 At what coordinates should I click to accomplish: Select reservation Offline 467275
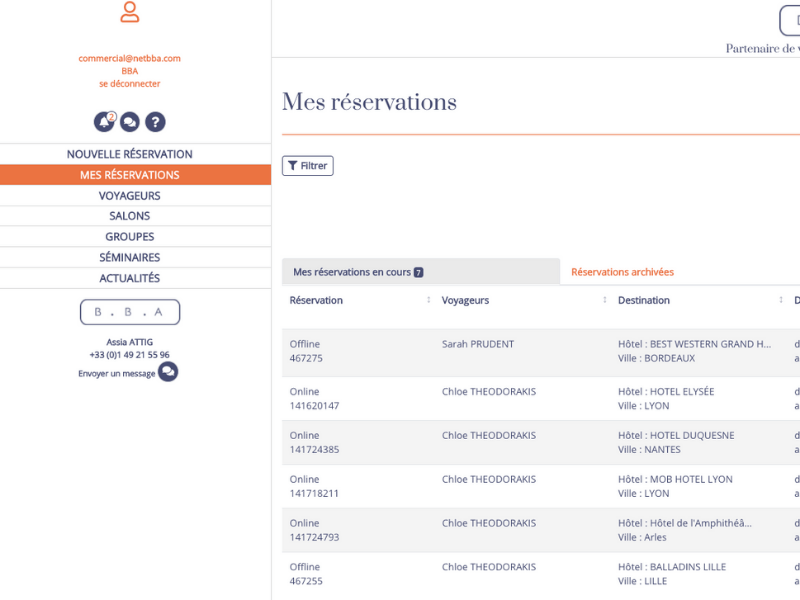(306, 351)
